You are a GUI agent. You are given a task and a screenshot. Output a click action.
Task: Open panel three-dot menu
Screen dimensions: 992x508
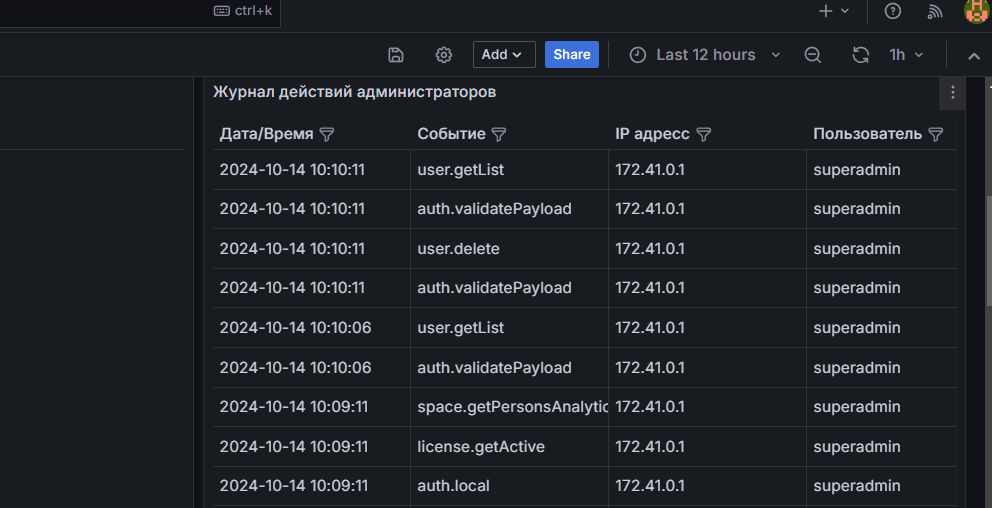[952, 93]
